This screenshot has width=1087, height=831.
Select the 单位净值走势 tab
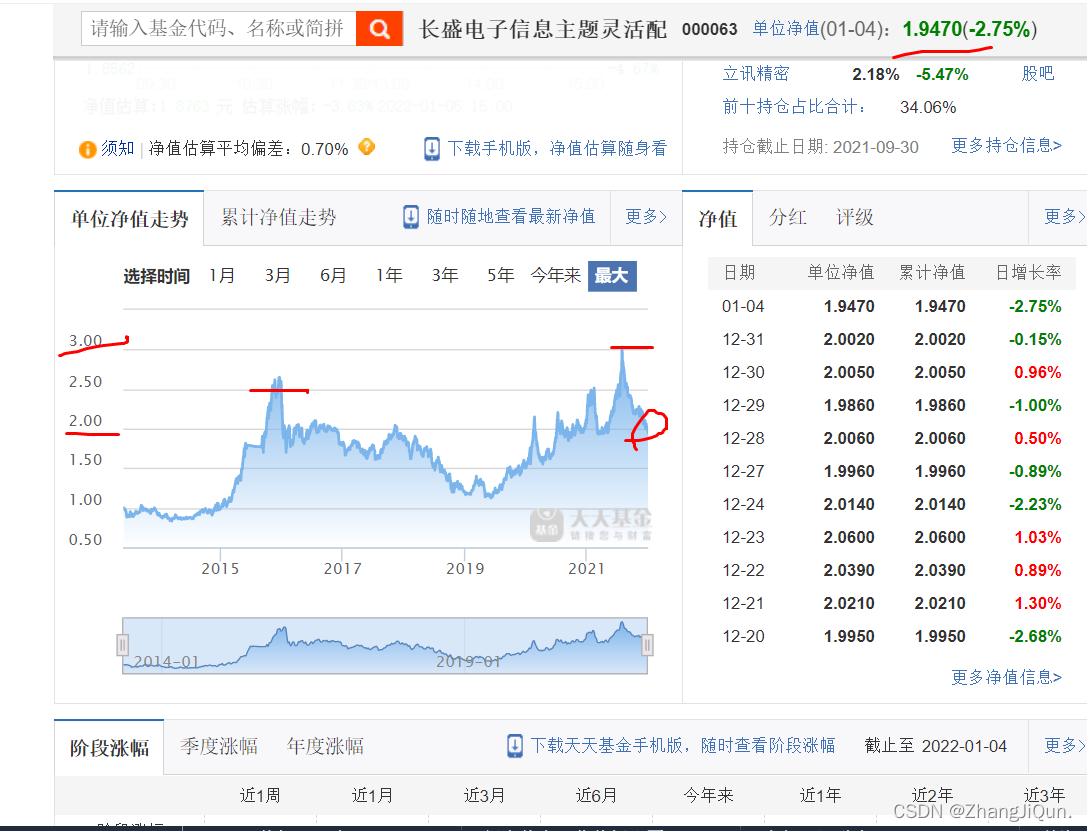(129, 218)
